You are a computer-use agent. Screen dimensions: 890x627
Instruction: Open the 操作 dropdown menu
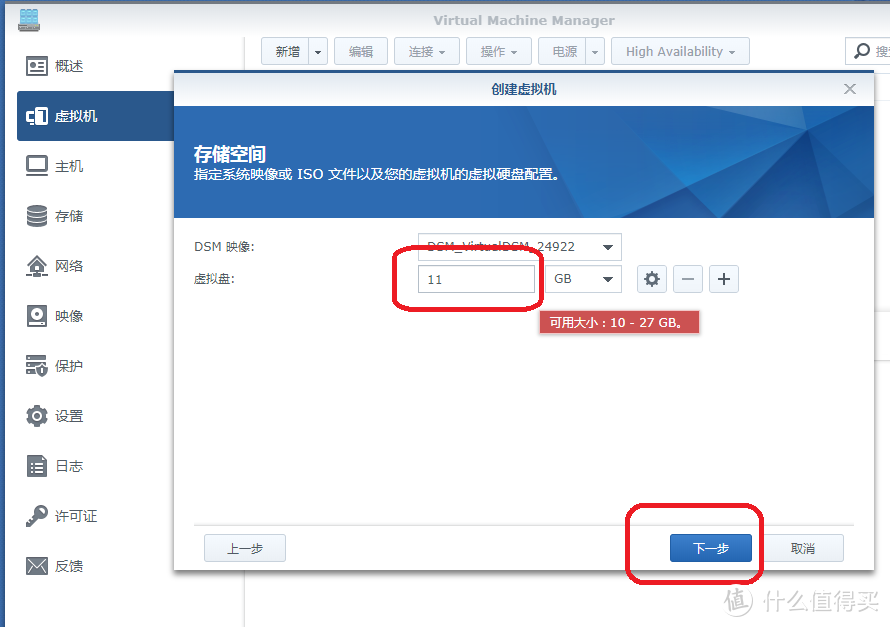pyautogui.click(x=499, y=52)
